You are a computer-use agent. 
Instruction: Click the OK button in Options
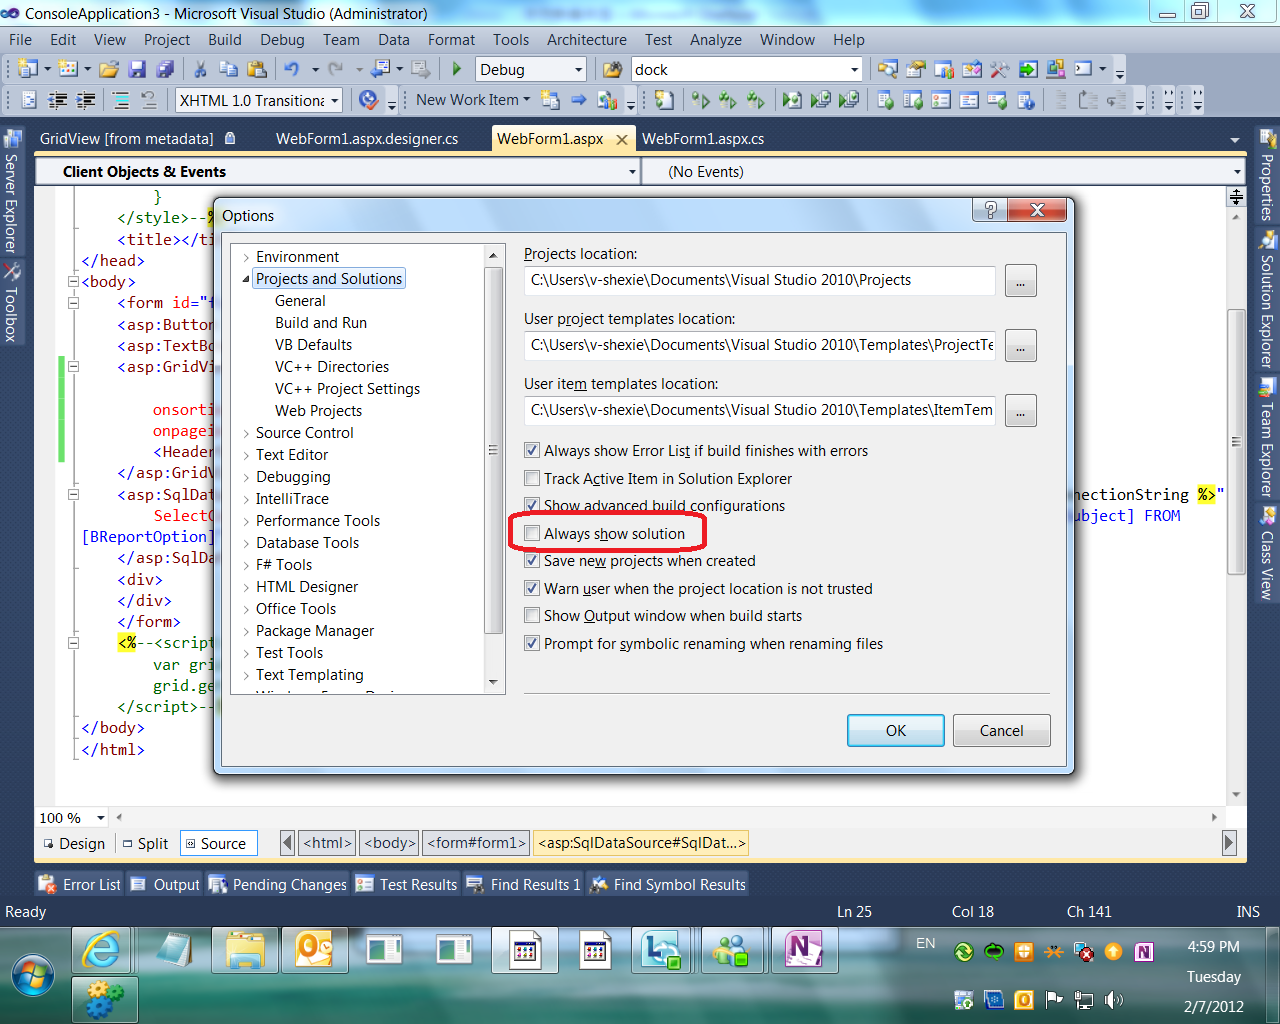pyautogui.click(x=895, y=731)
